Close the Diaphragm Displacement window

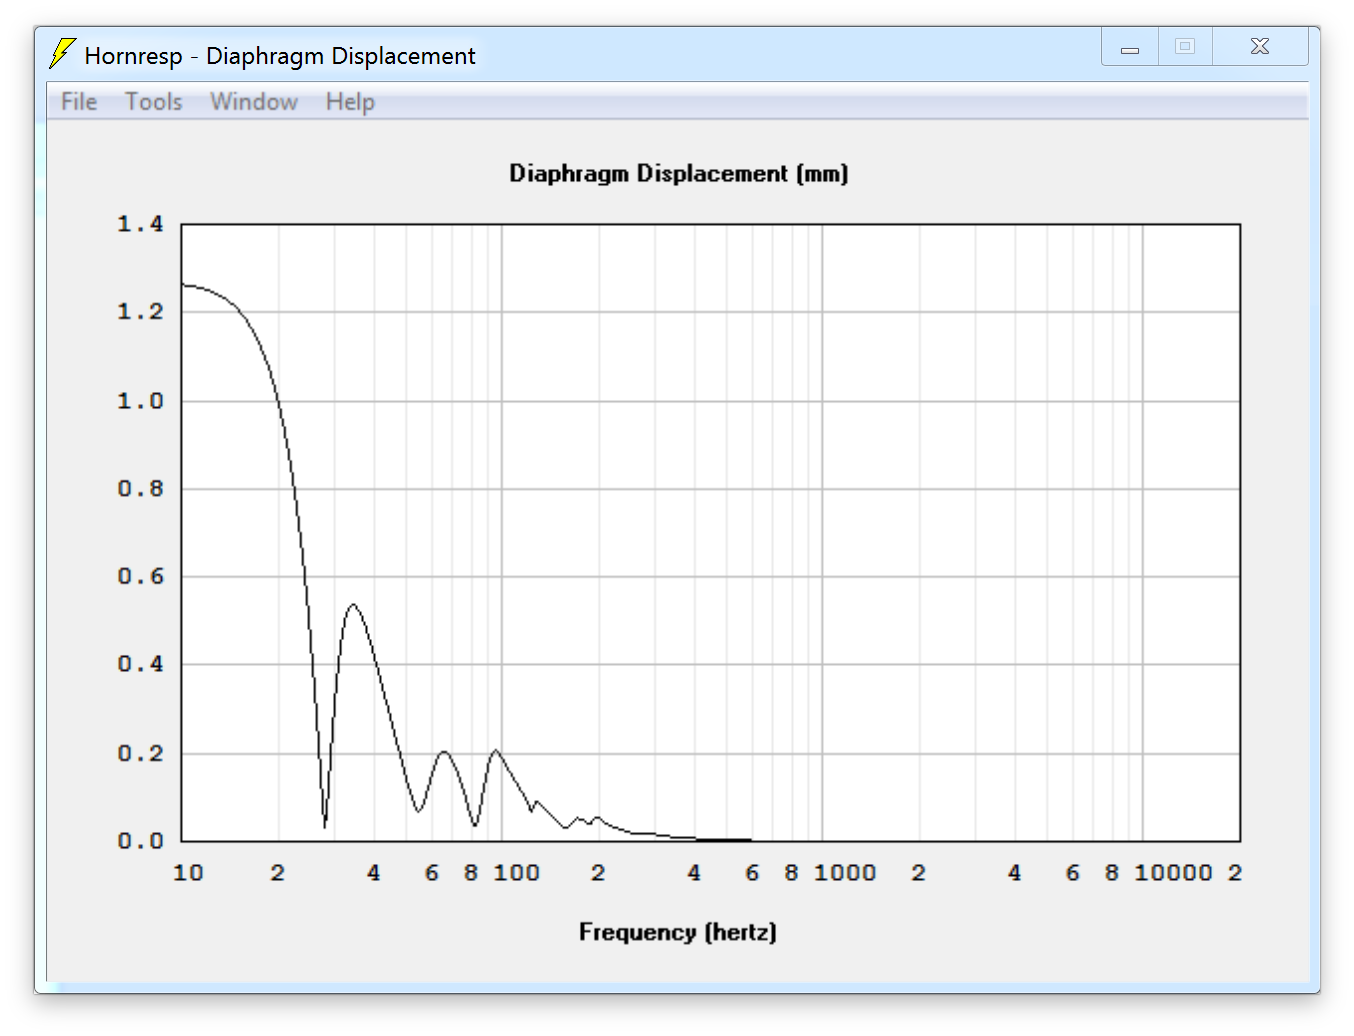(1260, 47)
